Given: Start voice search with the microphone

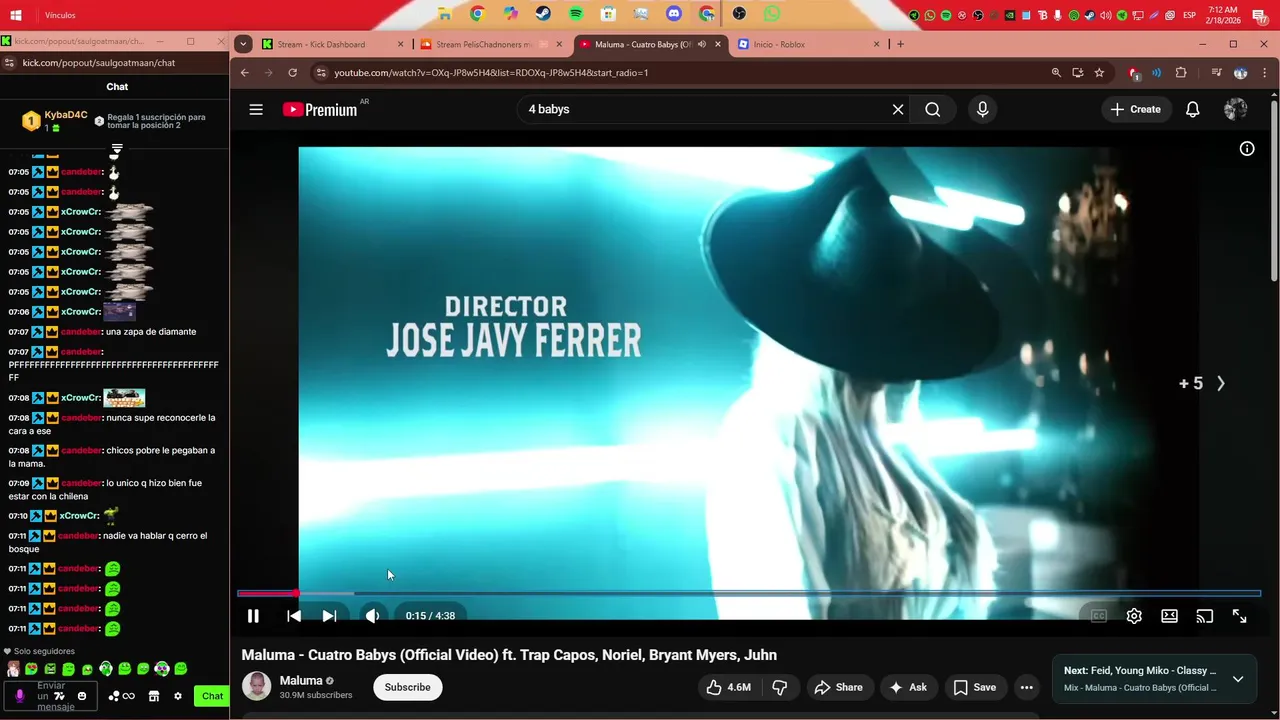Looking at the screenshot, I should point(982,109).
